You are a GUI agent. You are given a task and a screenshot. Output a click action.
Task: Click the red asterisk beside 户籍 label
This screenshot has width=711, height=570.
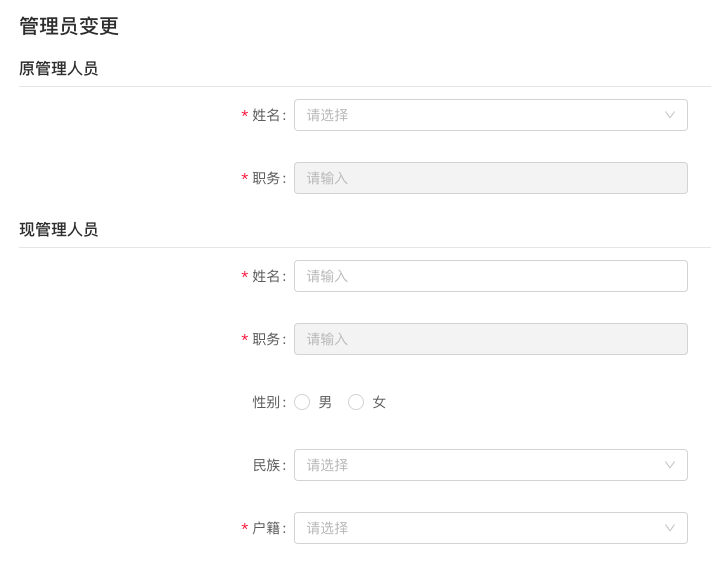click(245, 529)
